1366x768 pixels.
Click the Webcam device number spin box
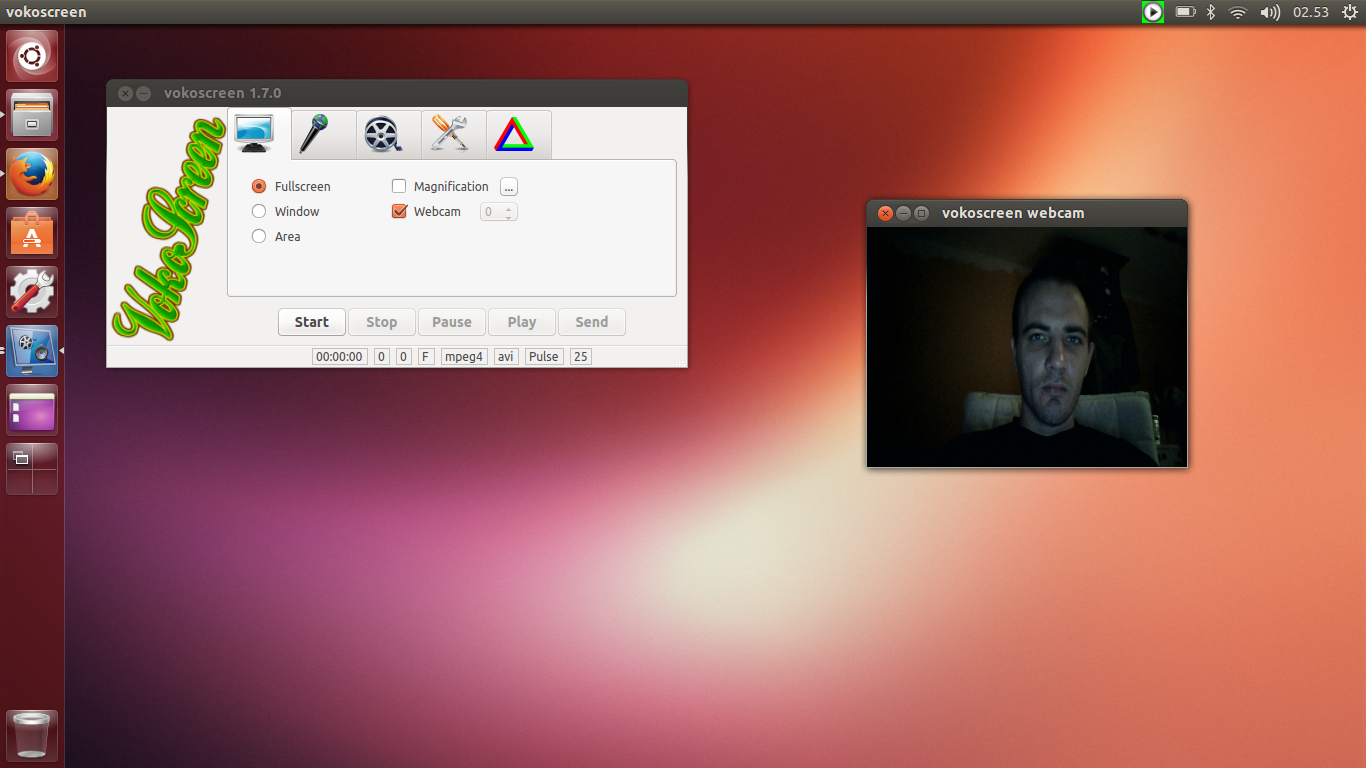(x=499, y=212)
